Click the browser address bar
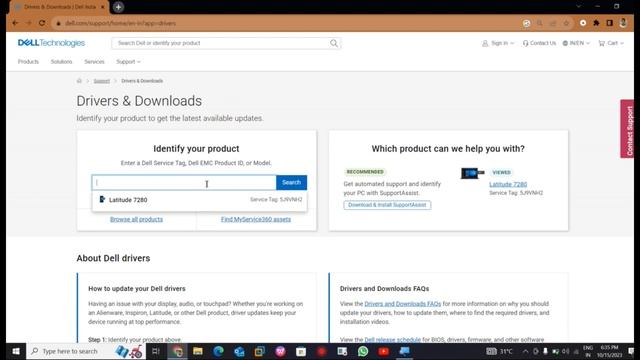This screenshot has height=360, width=640. tap(286, 23)
